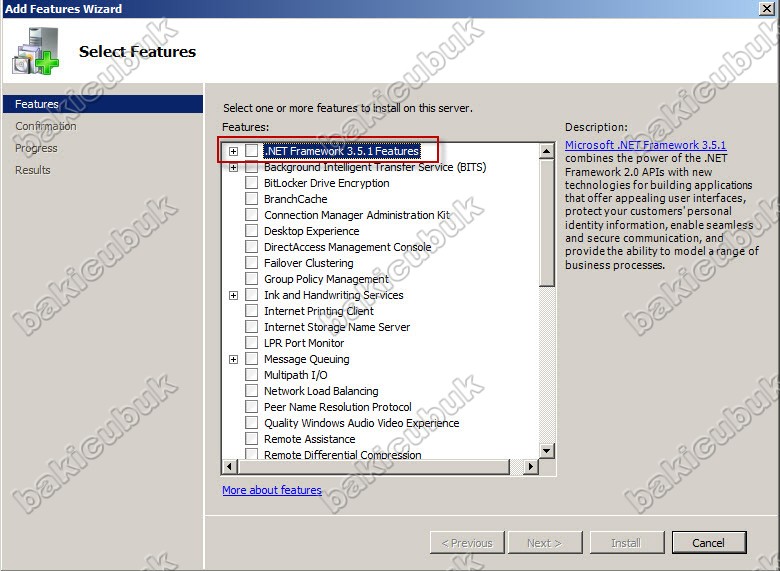Select the LPR Port Monitor label
Screen dimensions: 780x571
click(304, 343)
